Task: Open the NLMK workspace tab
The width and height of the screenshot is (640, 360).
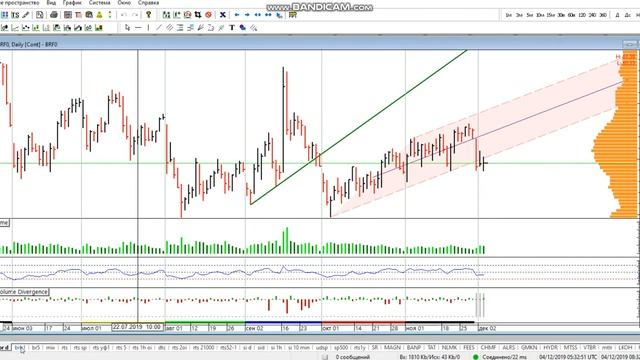Action: (x=449, y=347)
